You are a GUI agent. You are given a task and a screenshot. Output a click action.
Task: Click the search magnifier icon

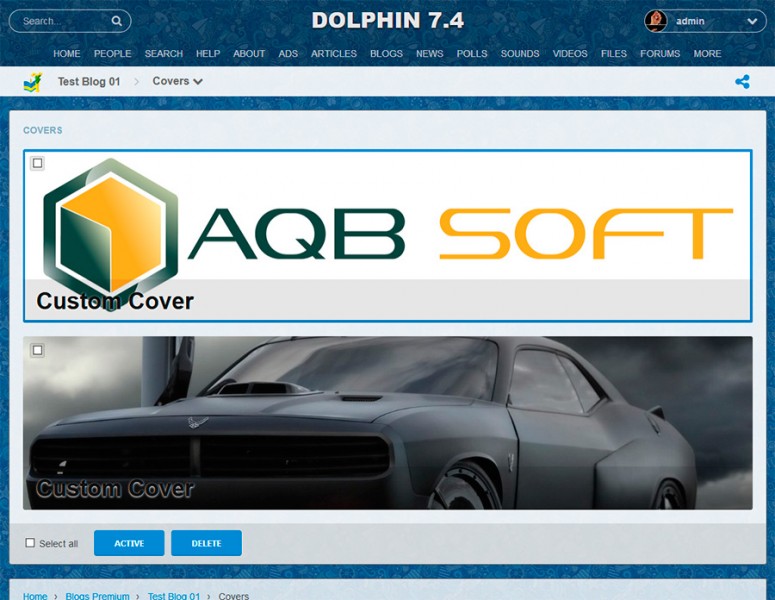(117, 21)
